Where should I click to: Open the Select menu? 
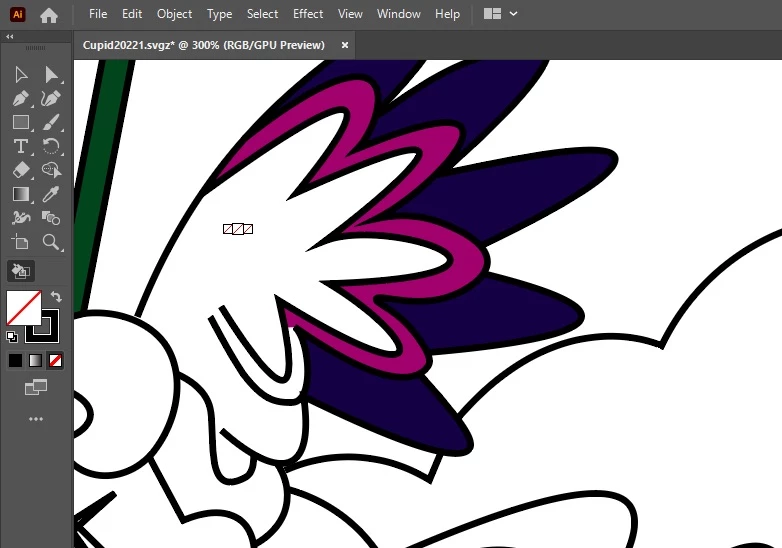click(x=262, y=14)
